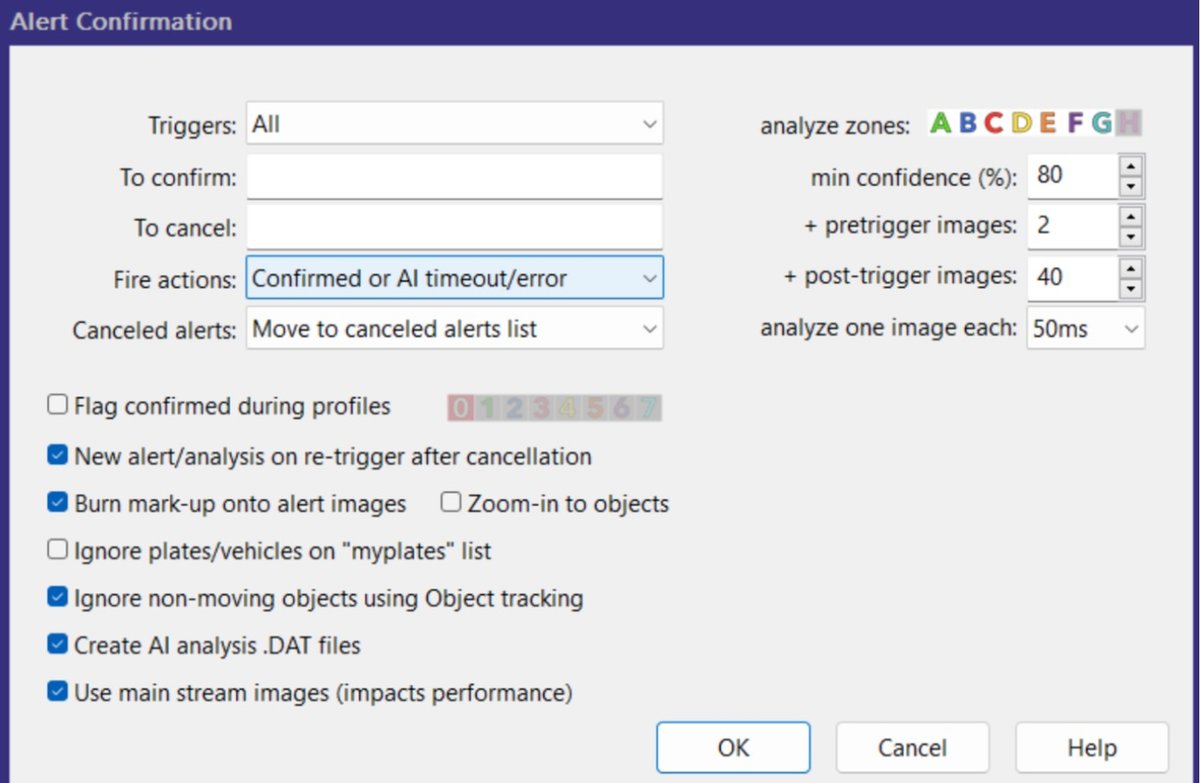
Task: Uncheck Use main stream images option
Action: [57, 691]
